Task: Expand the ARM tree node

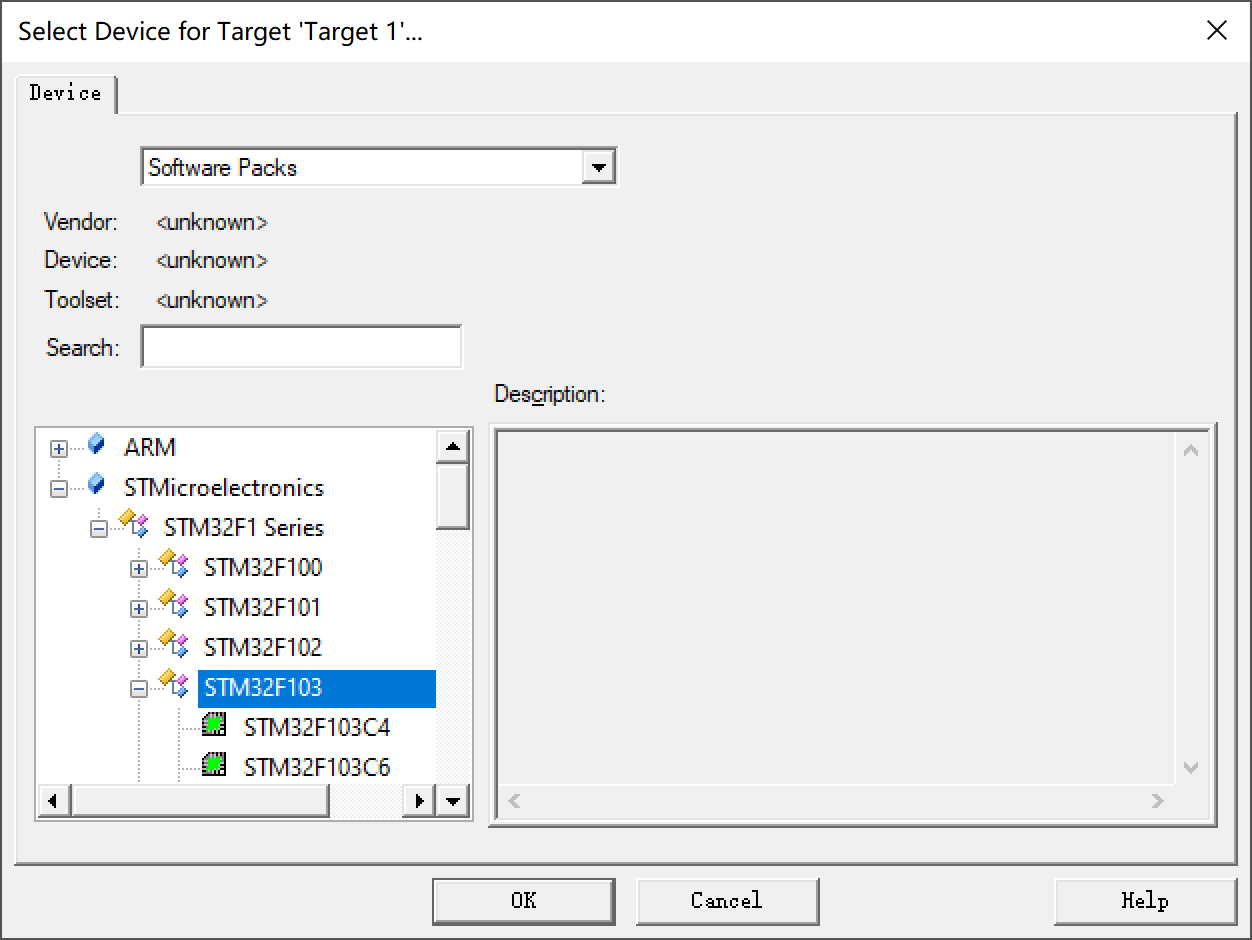Action: [x=59, y=449]
